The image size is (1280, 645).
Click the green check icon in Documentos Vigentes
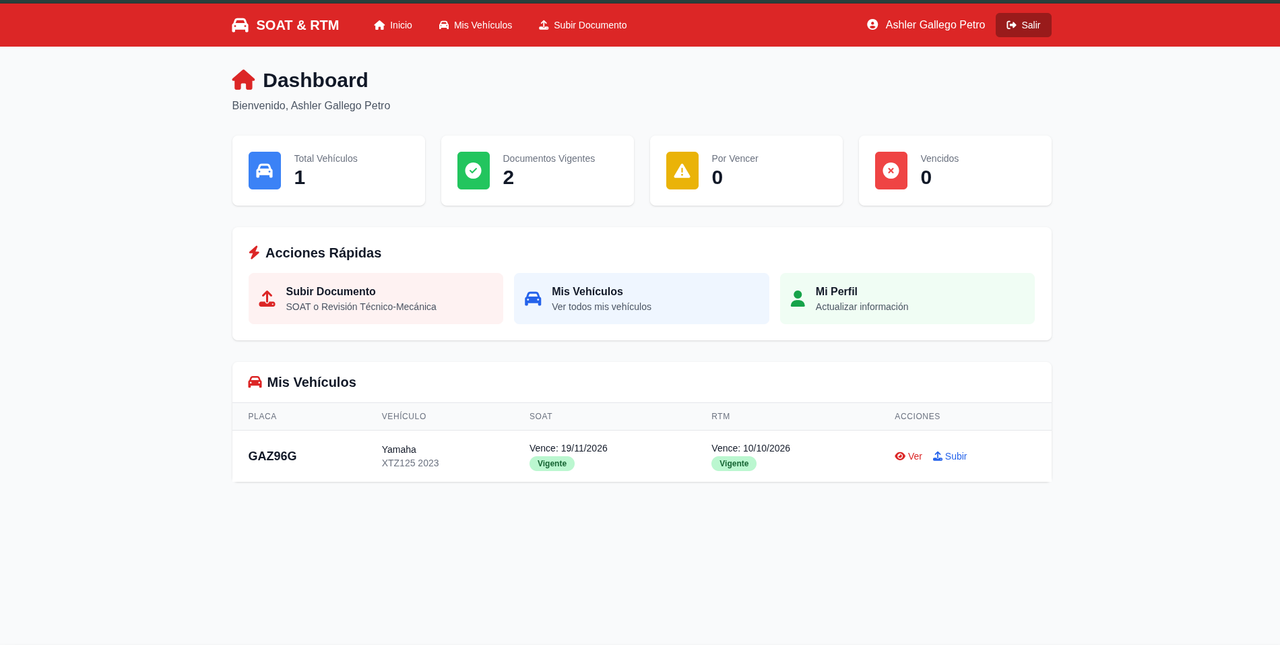[x=473, y=171]
